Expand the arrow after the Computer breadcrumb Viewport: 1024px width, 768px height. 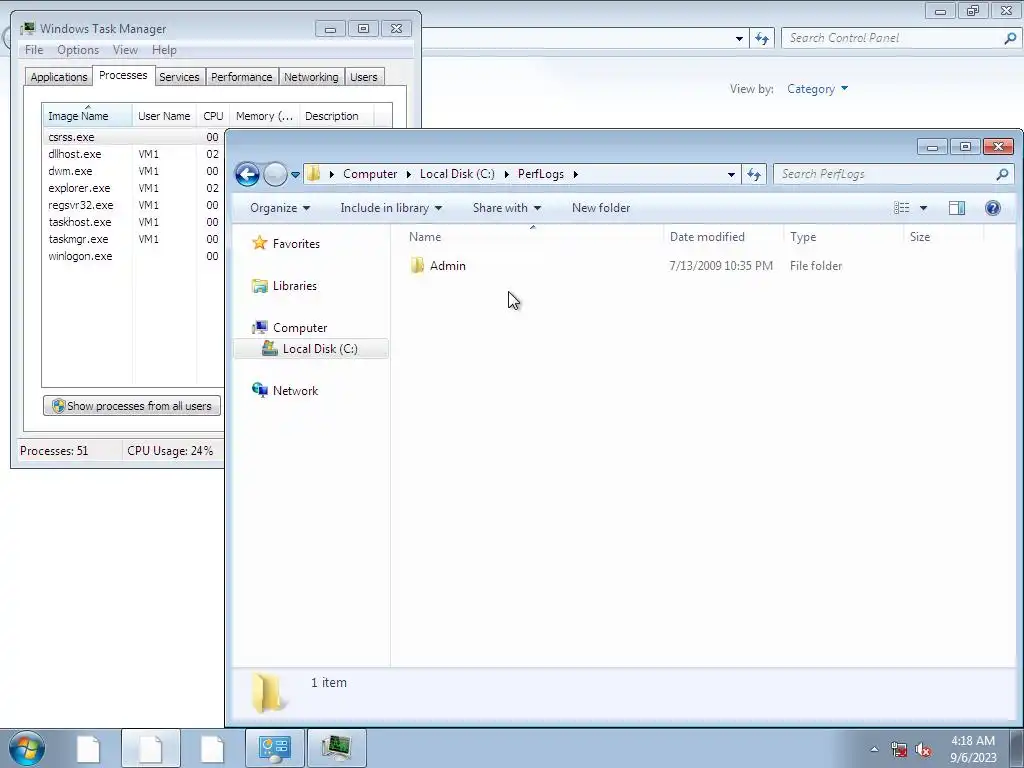tap(408, 174)
